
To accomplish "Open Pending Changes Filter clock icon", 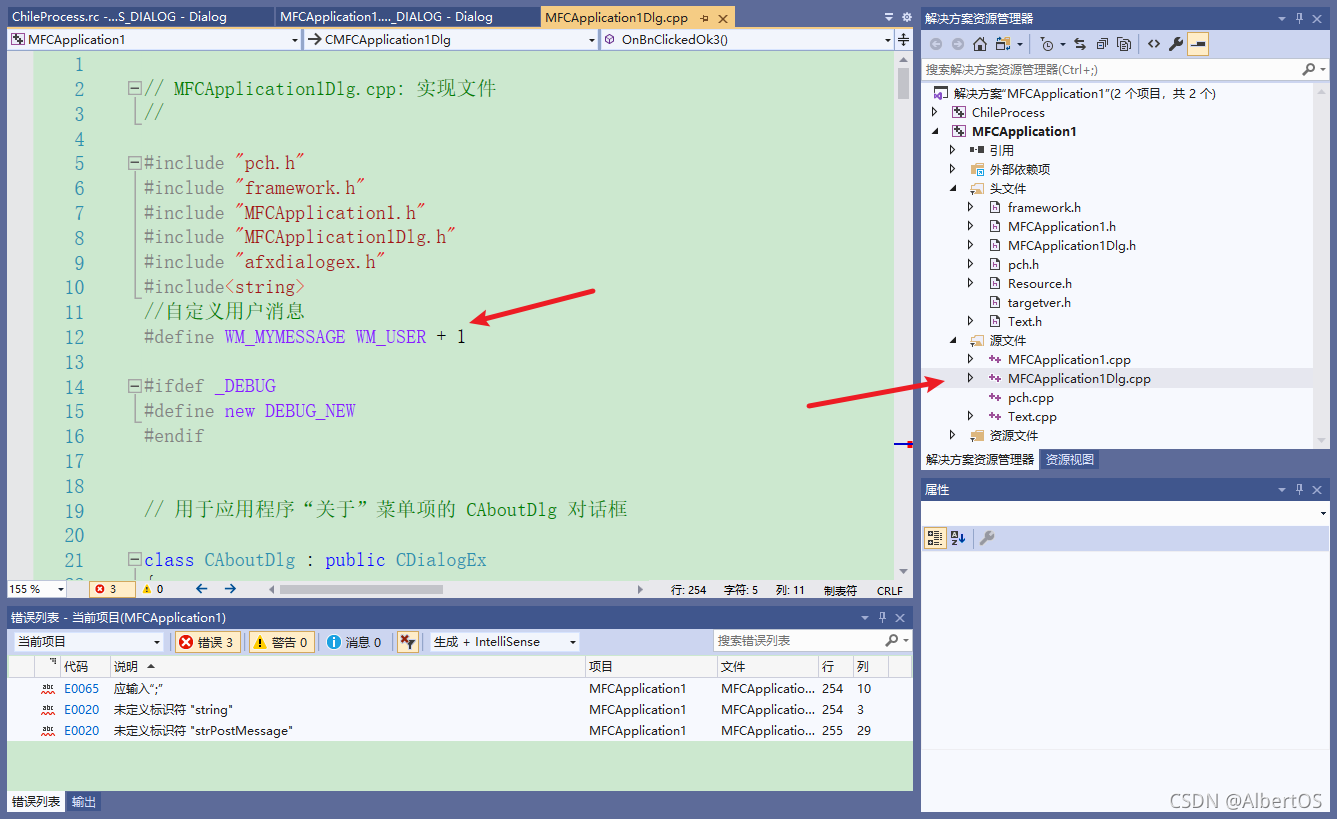I will click(x=1046, y=44).
